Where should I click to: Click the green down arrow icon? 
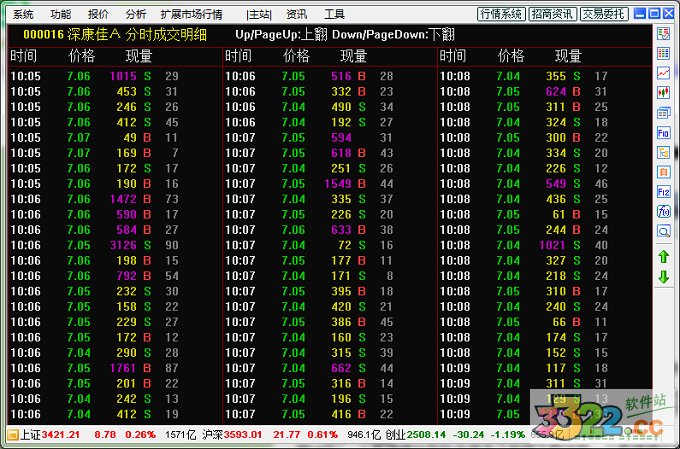(663, 277)
